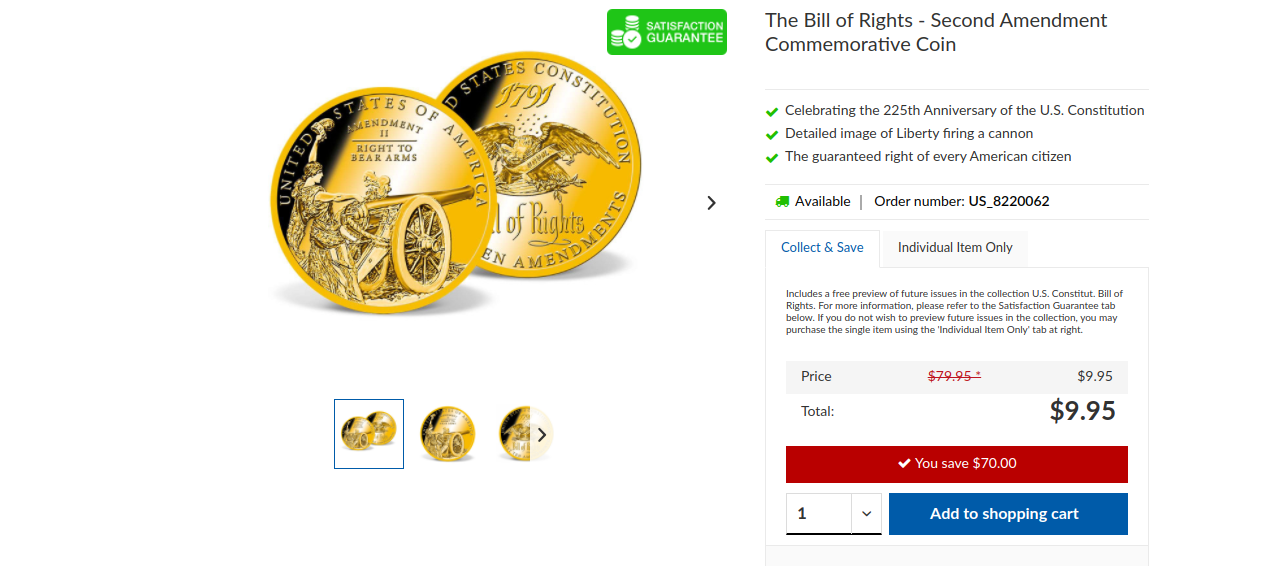Click the checkmark beside guaranteed right line
Screen dimensions: 1262x566
pos(772,158)
